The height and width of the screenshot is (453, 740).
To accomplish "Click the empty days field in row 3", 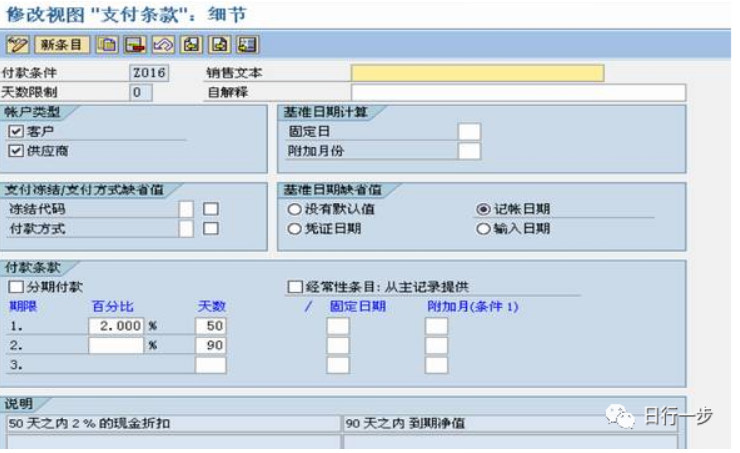I will click(210, 365).
